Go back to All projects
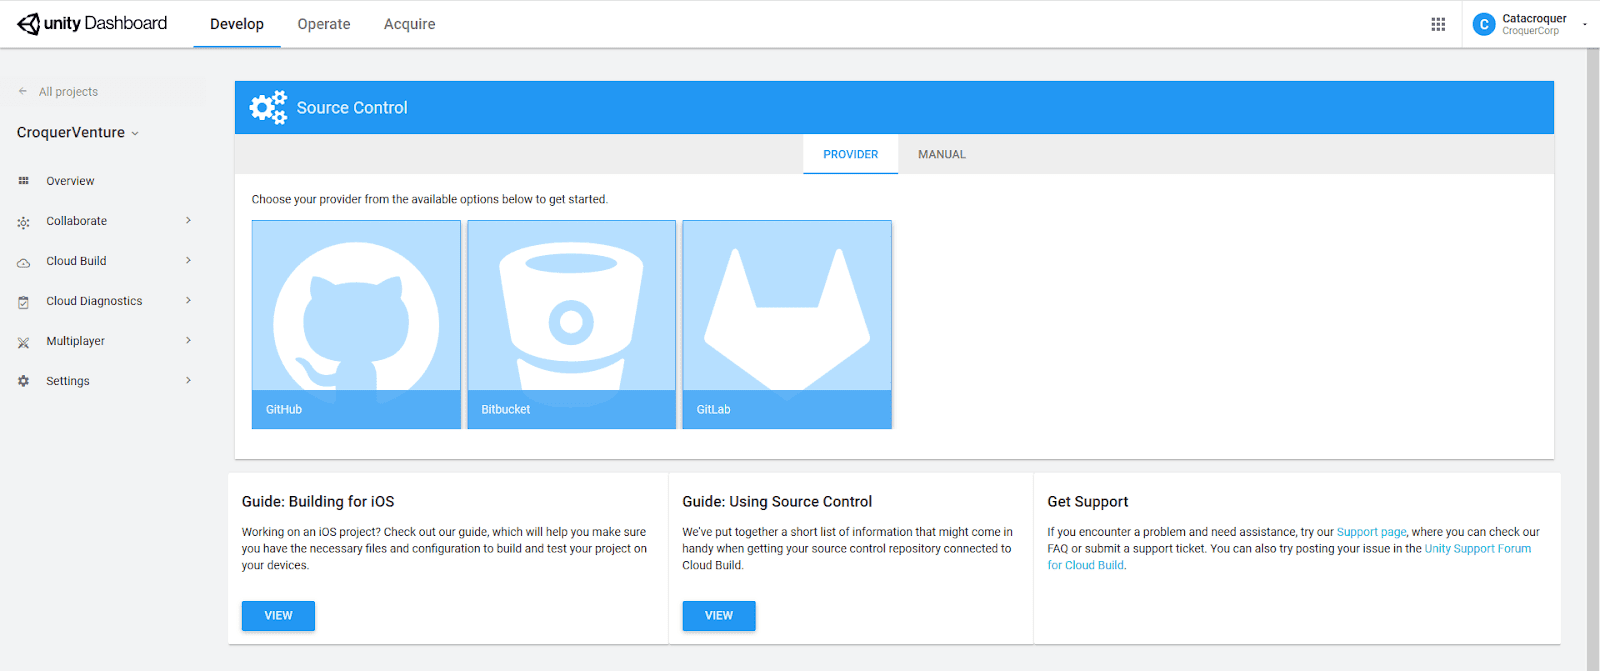Image resolution: width=1600 pixels, height=671 pixels. pyautogui.click(x=68, y=91)
